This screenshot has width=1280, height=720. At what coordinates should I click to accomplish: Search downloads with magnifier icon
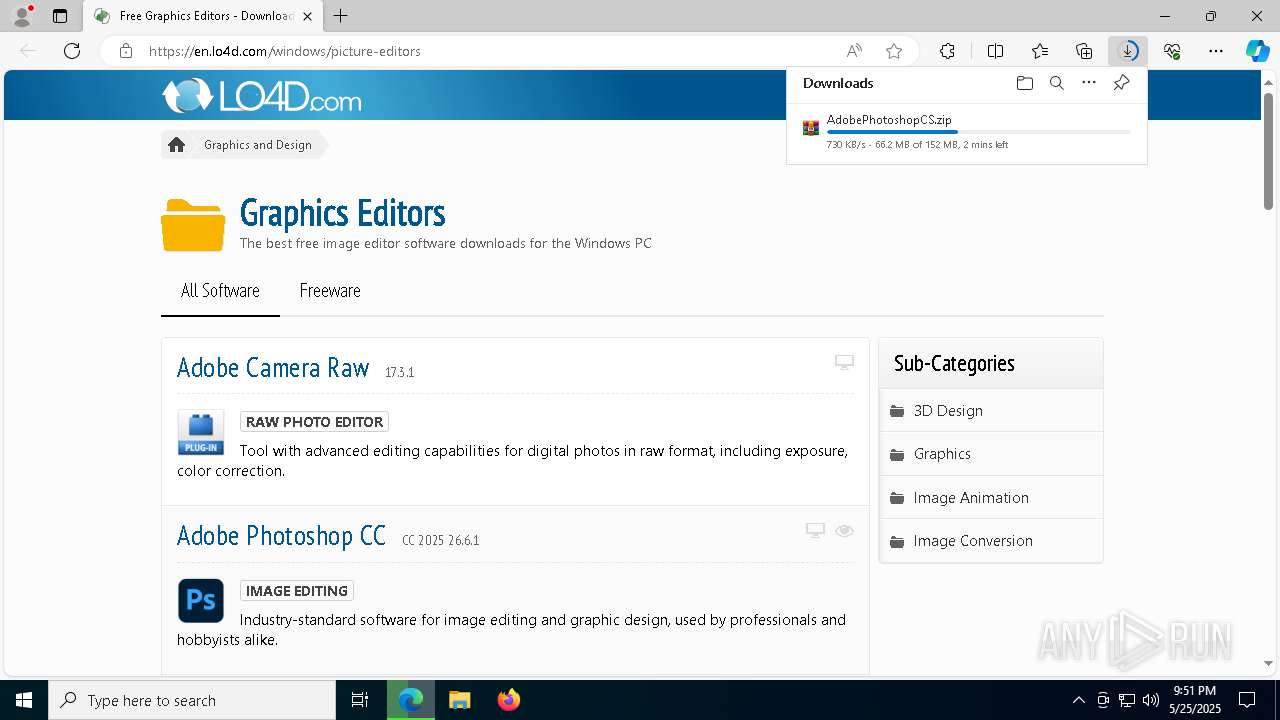[1056, 83]
